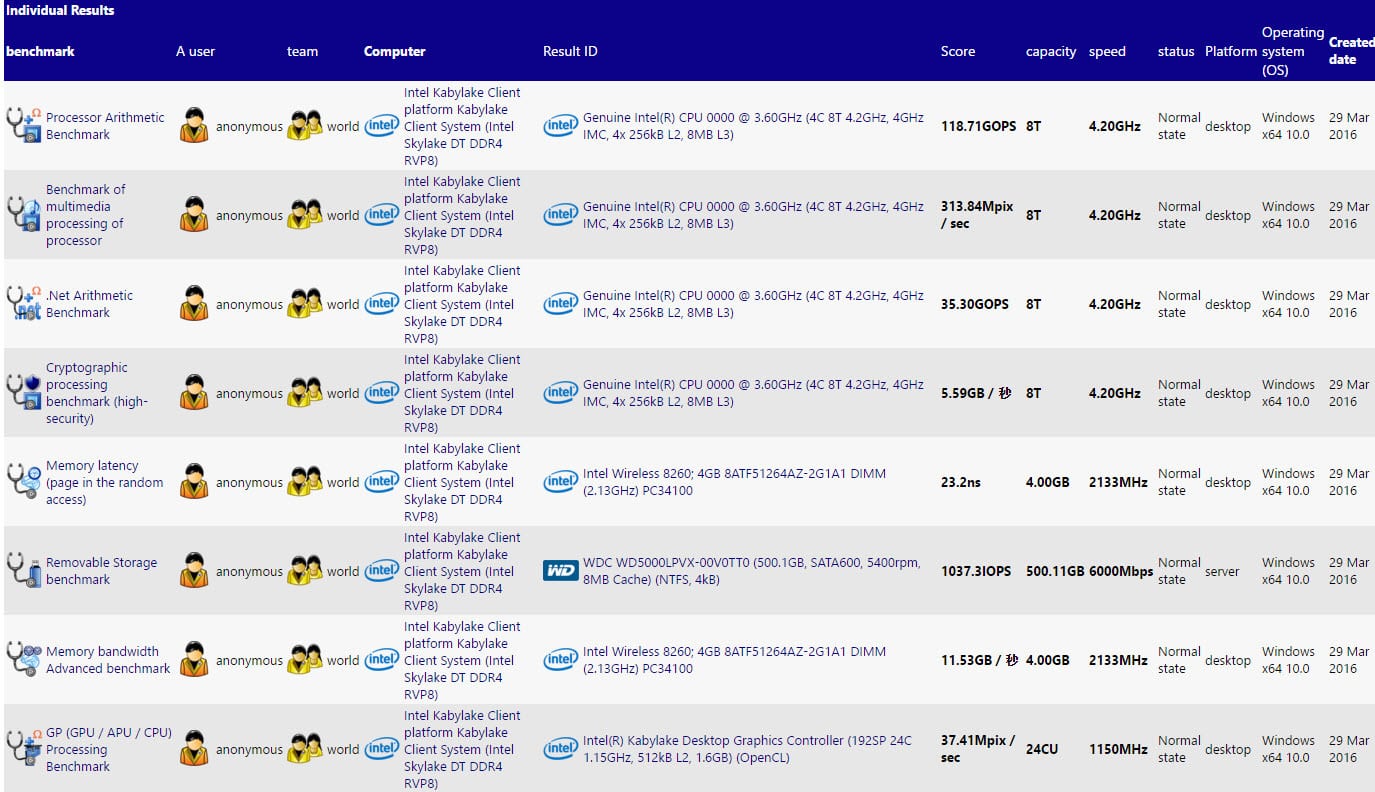
Task: Open Genuine Intel CPU result in Cryptographic row
Action: click(x=753, y=393)
